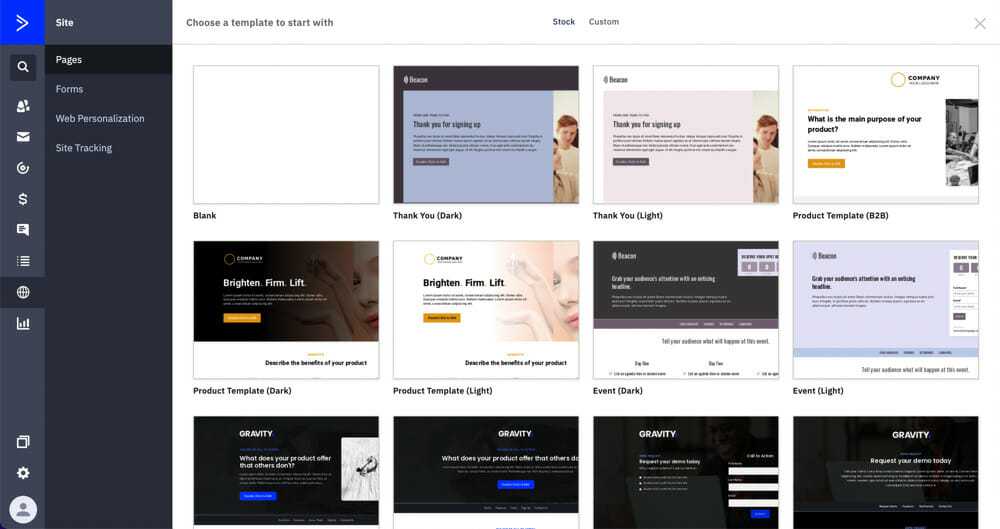Choose the Blank template thumbnail
The image size is (1000, 529).
286,135
